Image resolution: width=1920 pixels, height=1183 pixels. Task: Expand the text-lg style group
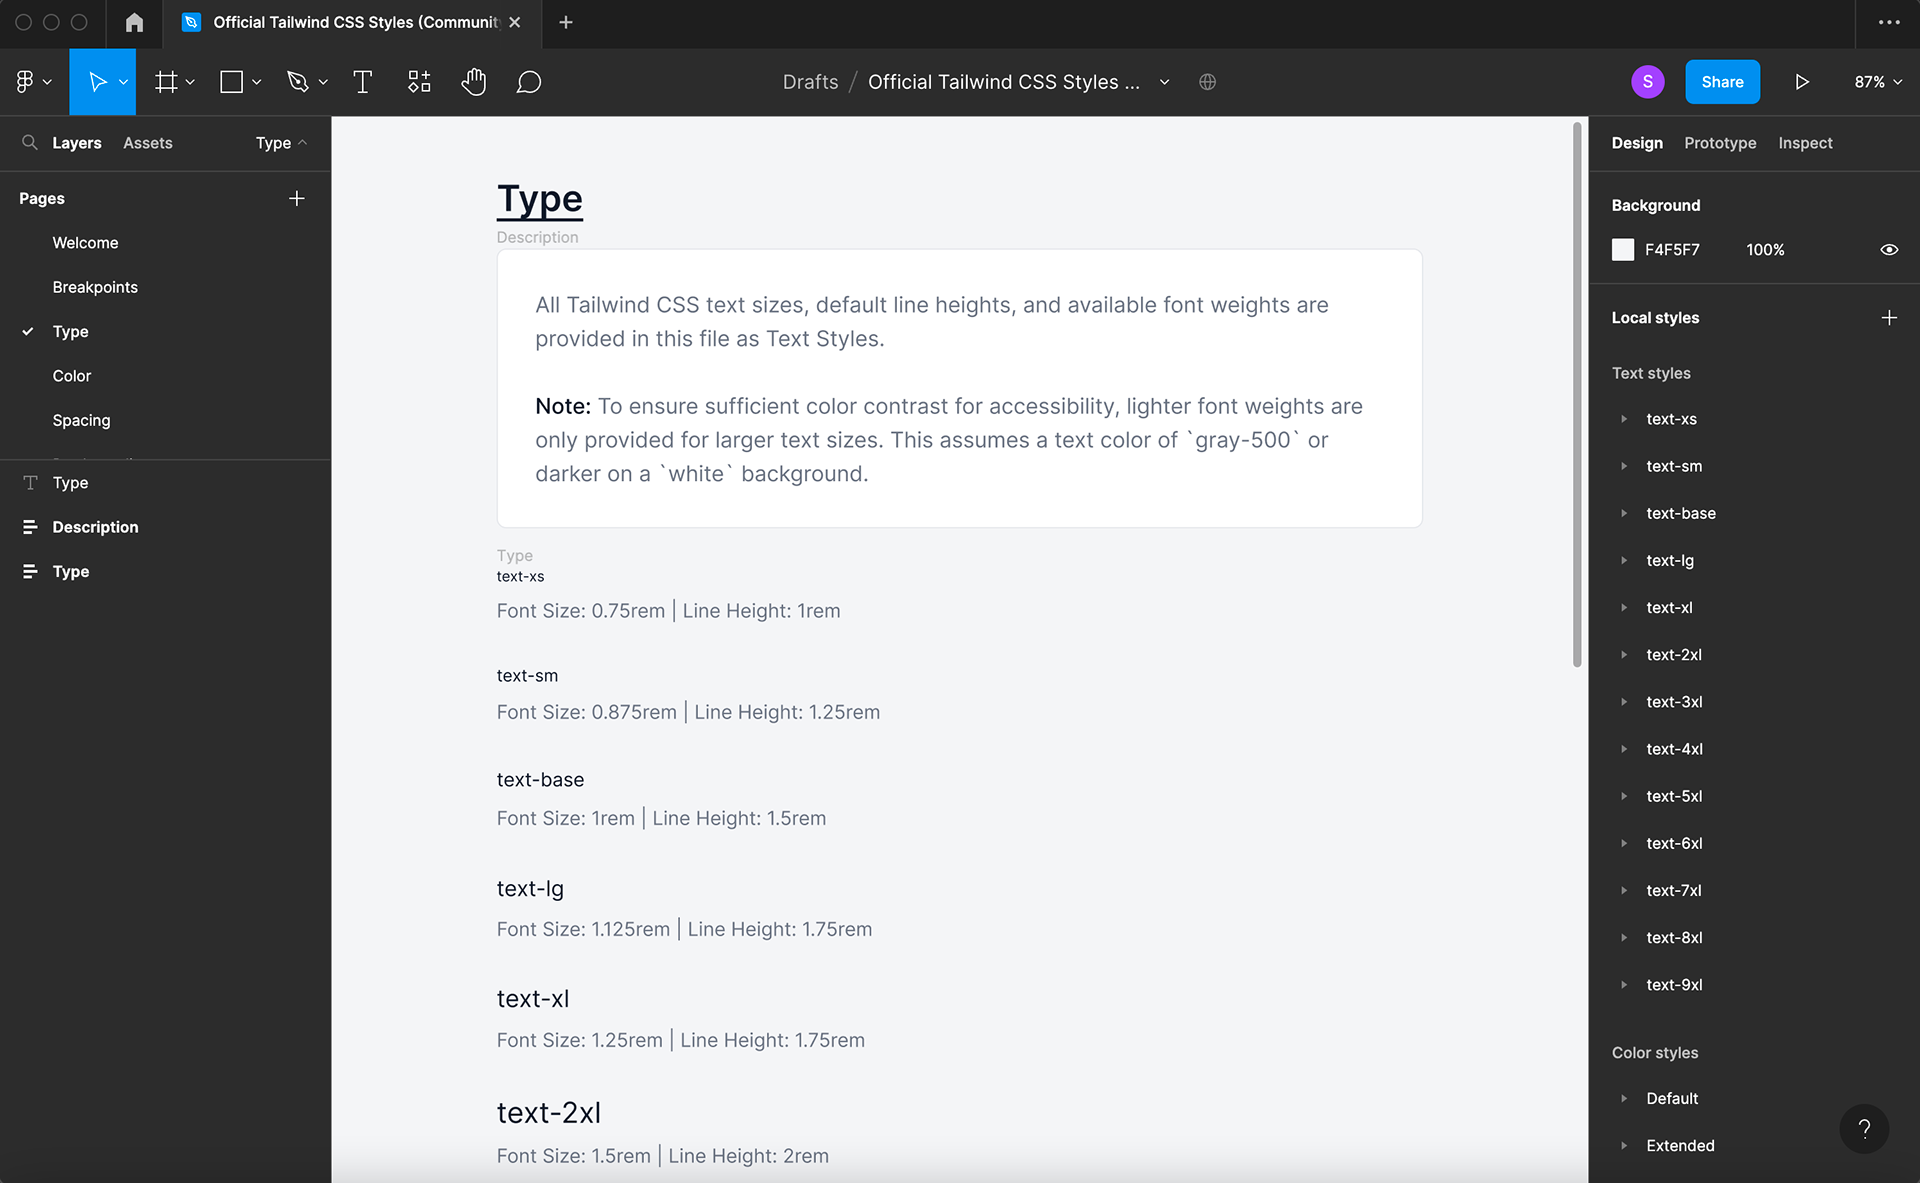(1624, 560)
